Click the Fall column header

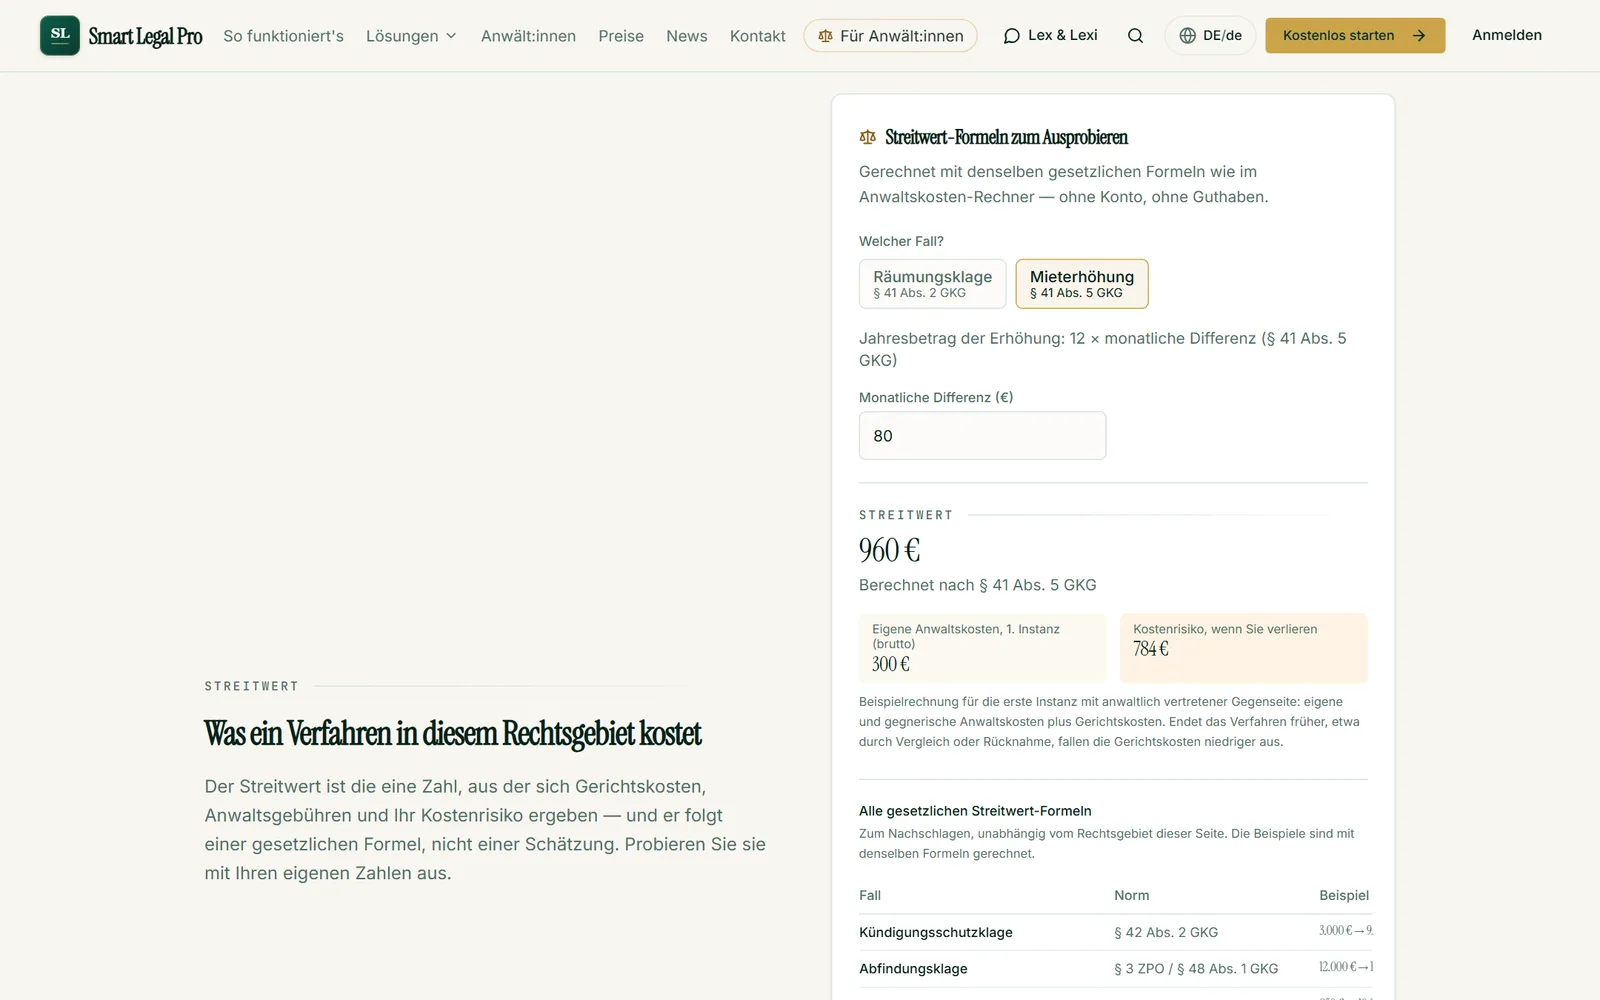click(x=870, y=895)
